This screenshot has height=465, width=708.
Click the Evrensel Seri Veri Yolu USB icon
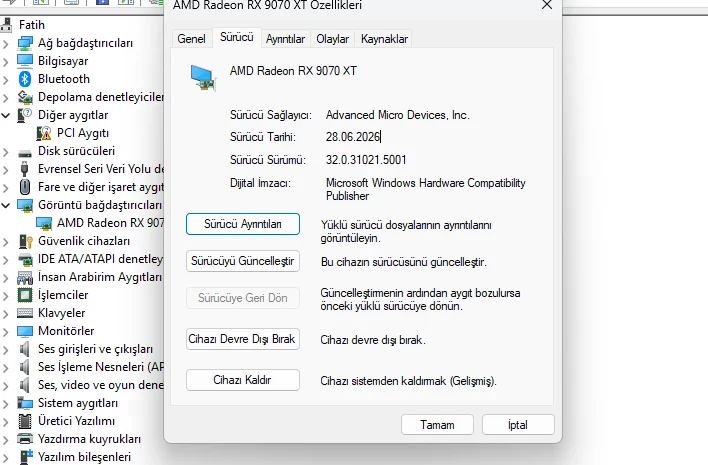[25, 169]
